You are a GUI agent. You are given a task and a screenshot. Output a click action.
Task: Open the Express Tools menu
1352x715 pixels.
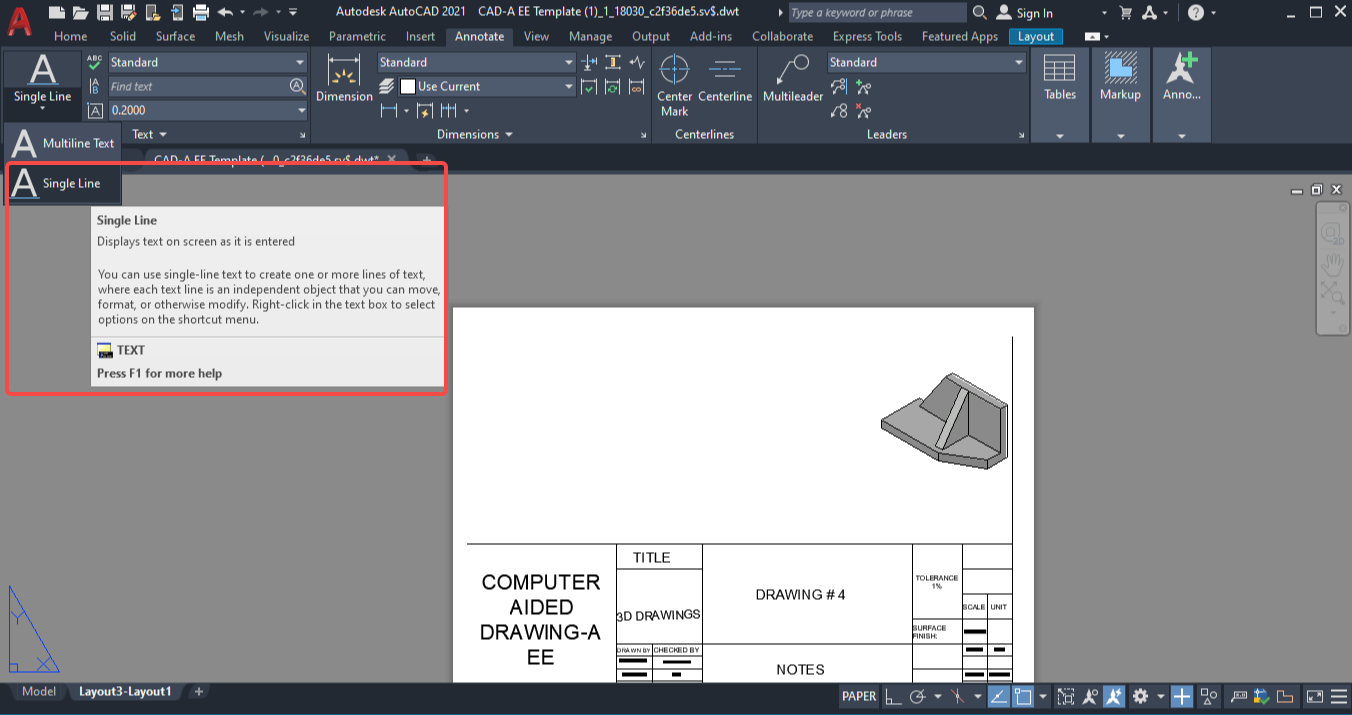[x=866, y=36]
